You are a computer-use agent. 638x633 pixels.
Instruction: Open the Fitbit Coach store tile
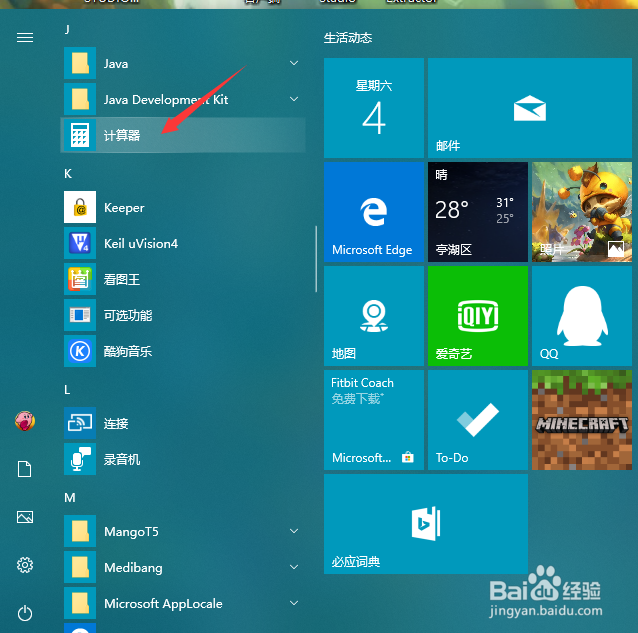point(374,420)
